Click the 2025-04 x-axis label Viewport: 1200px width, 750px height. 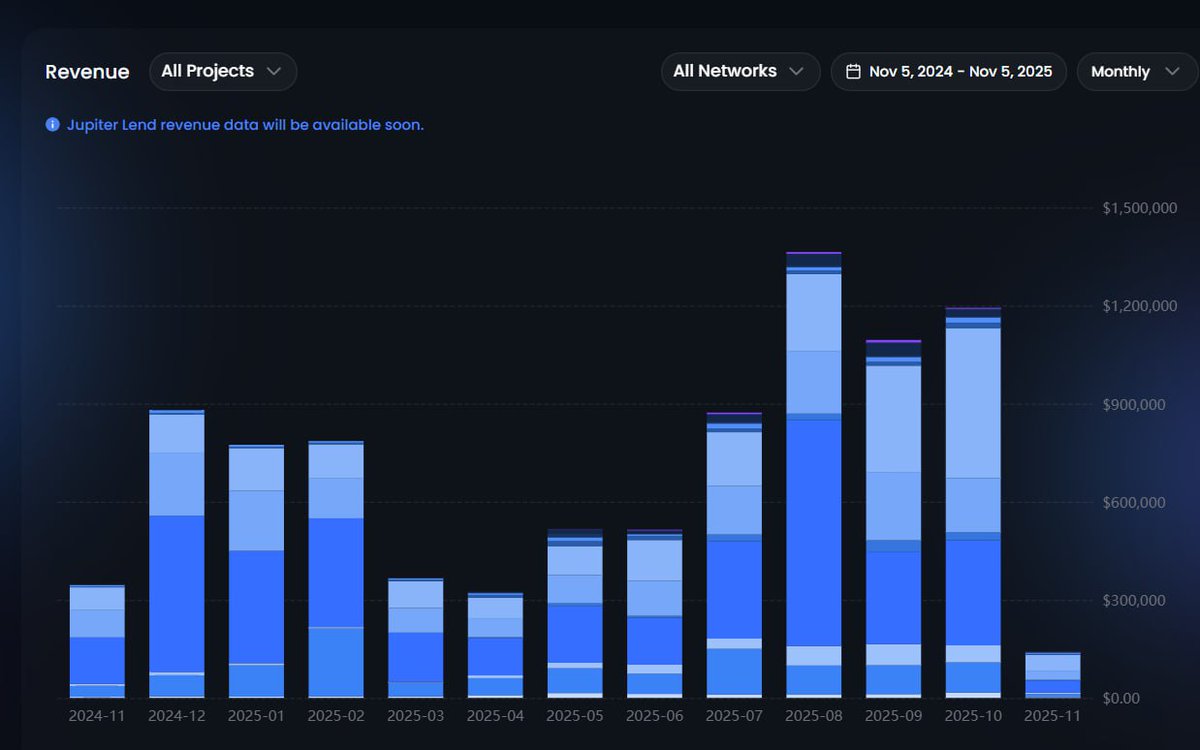pos(495,716)
